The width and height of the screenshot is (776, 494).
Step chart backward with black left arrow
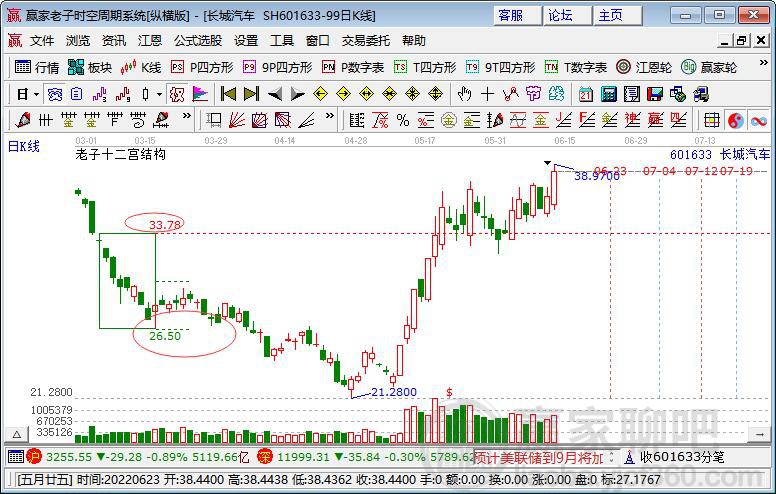tap(275, 94)
